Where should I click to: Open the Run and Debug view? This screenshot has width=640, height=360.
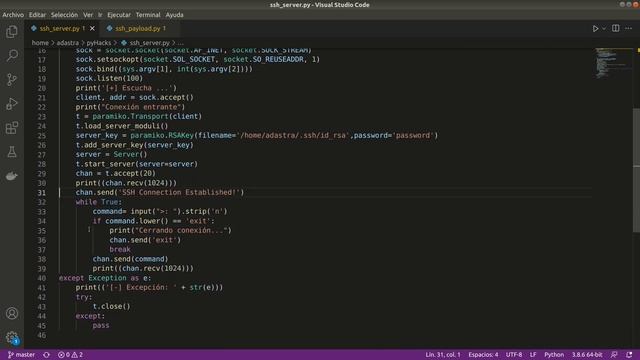[12, 104]
